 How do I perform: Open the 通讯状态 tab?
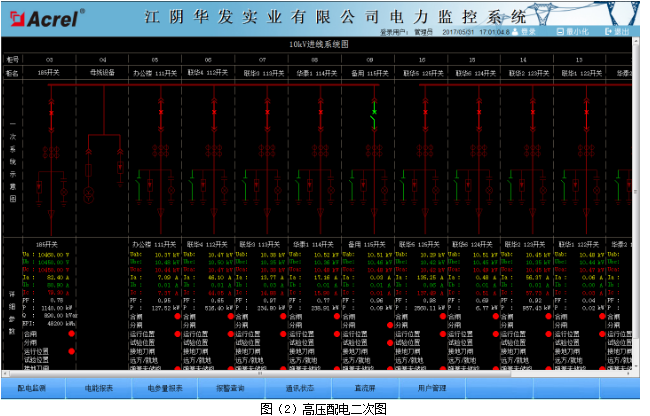[299, 388]
